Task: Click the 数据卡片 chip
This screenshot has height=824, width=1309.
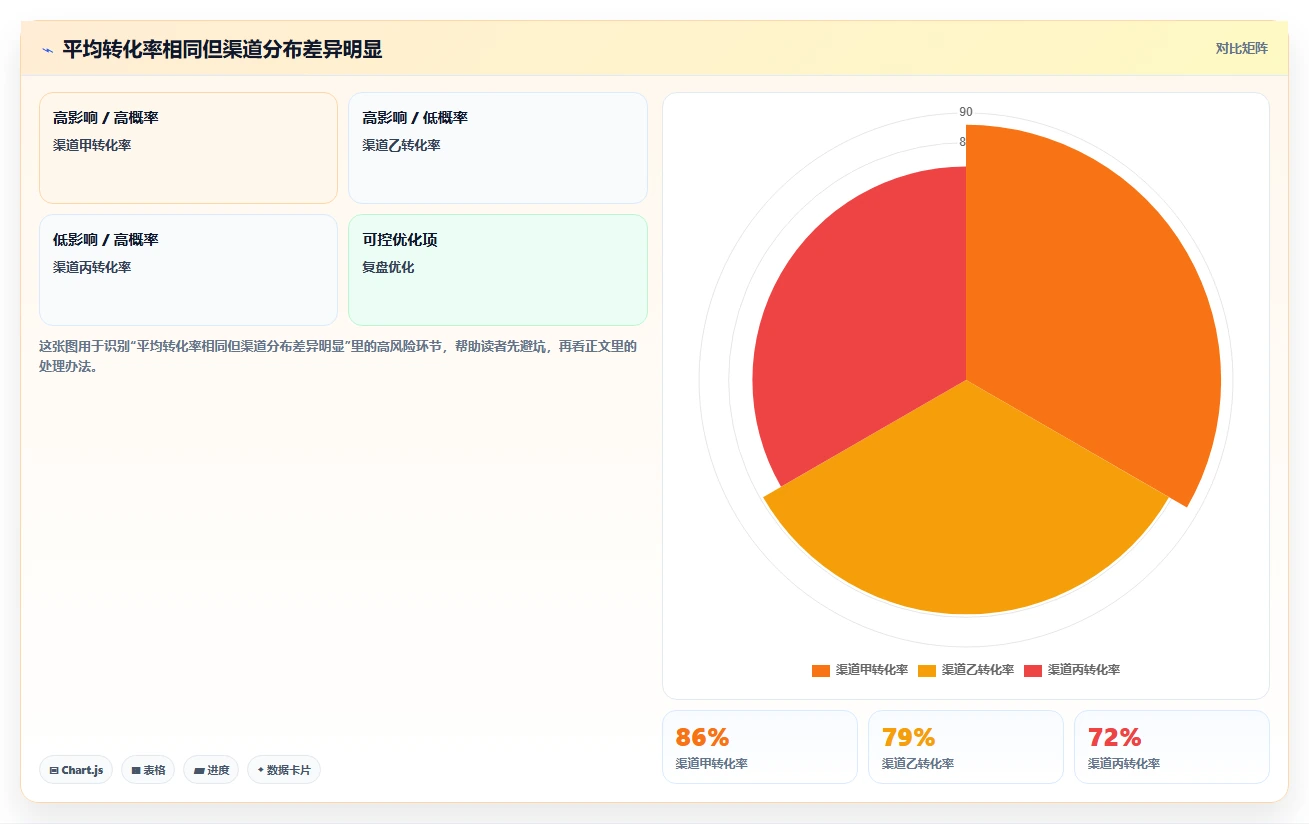Action: [x=284, y=770]
